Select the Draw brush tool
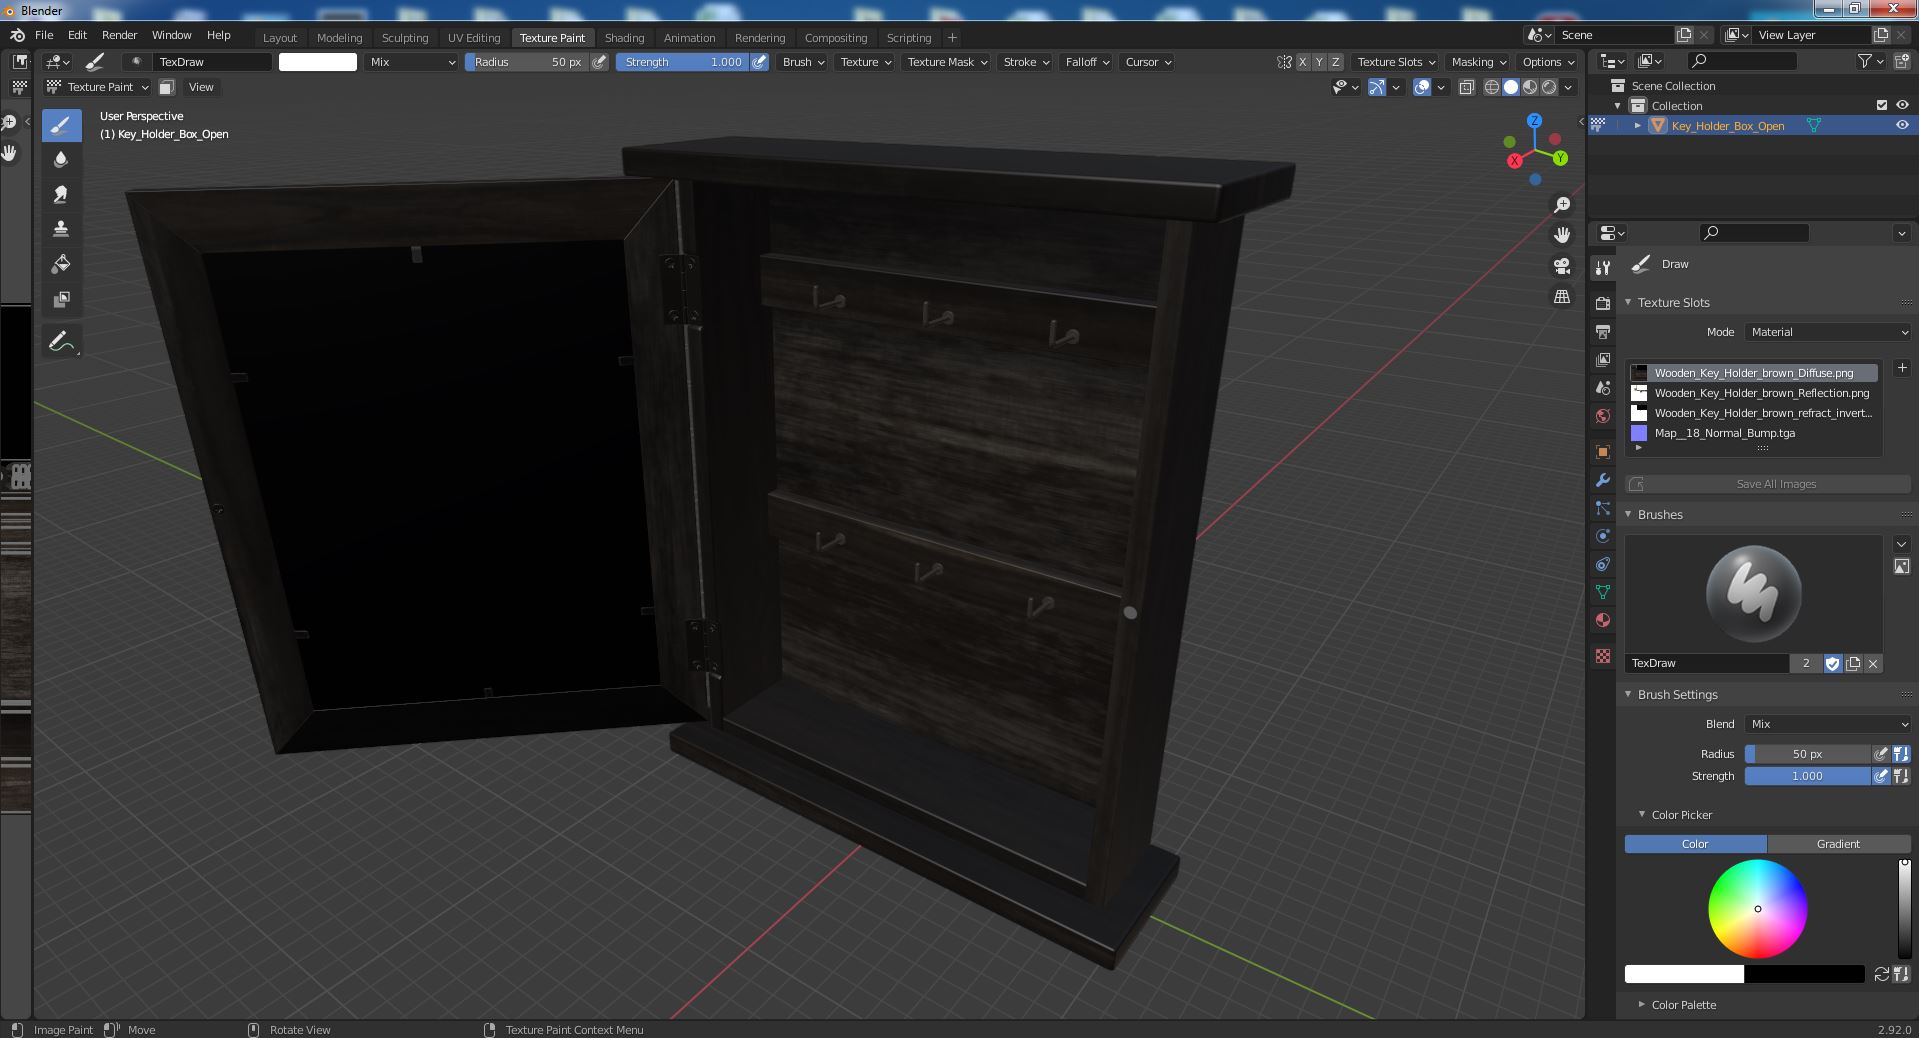1919x1038 pixels. (61, 125)
